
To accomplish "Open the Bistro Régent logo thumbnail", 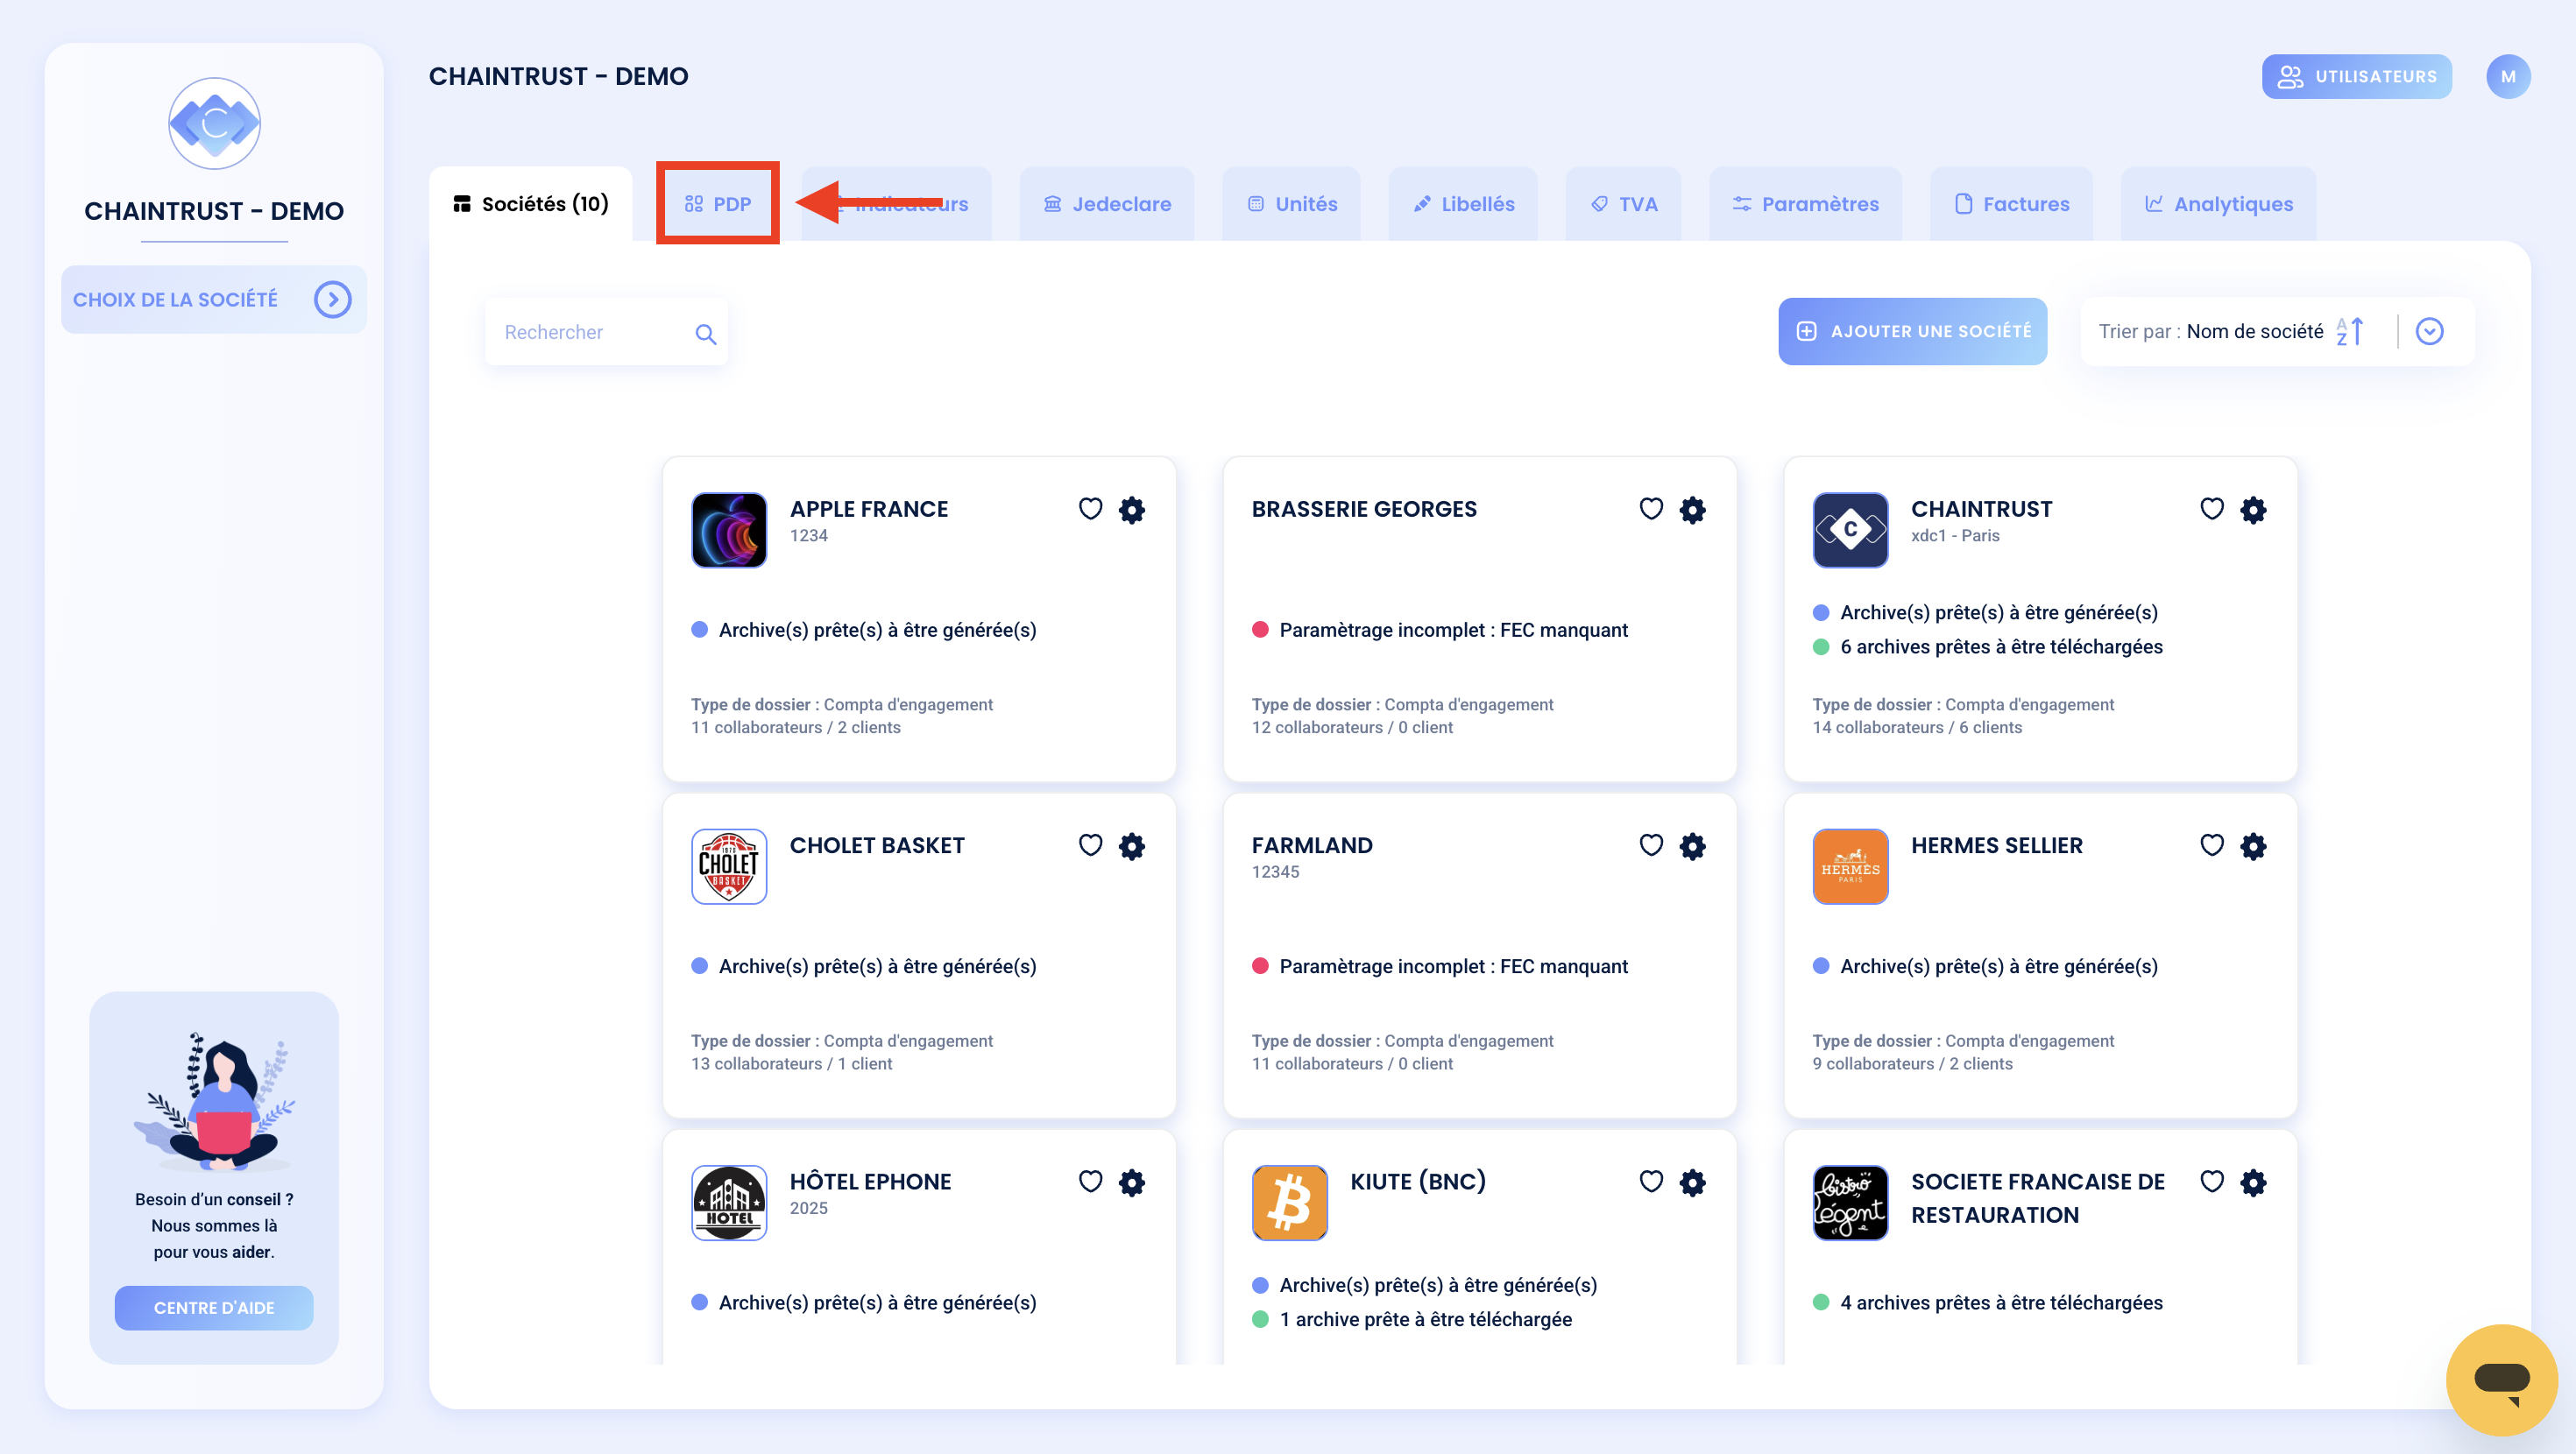I will (x=1850, y=1202).
